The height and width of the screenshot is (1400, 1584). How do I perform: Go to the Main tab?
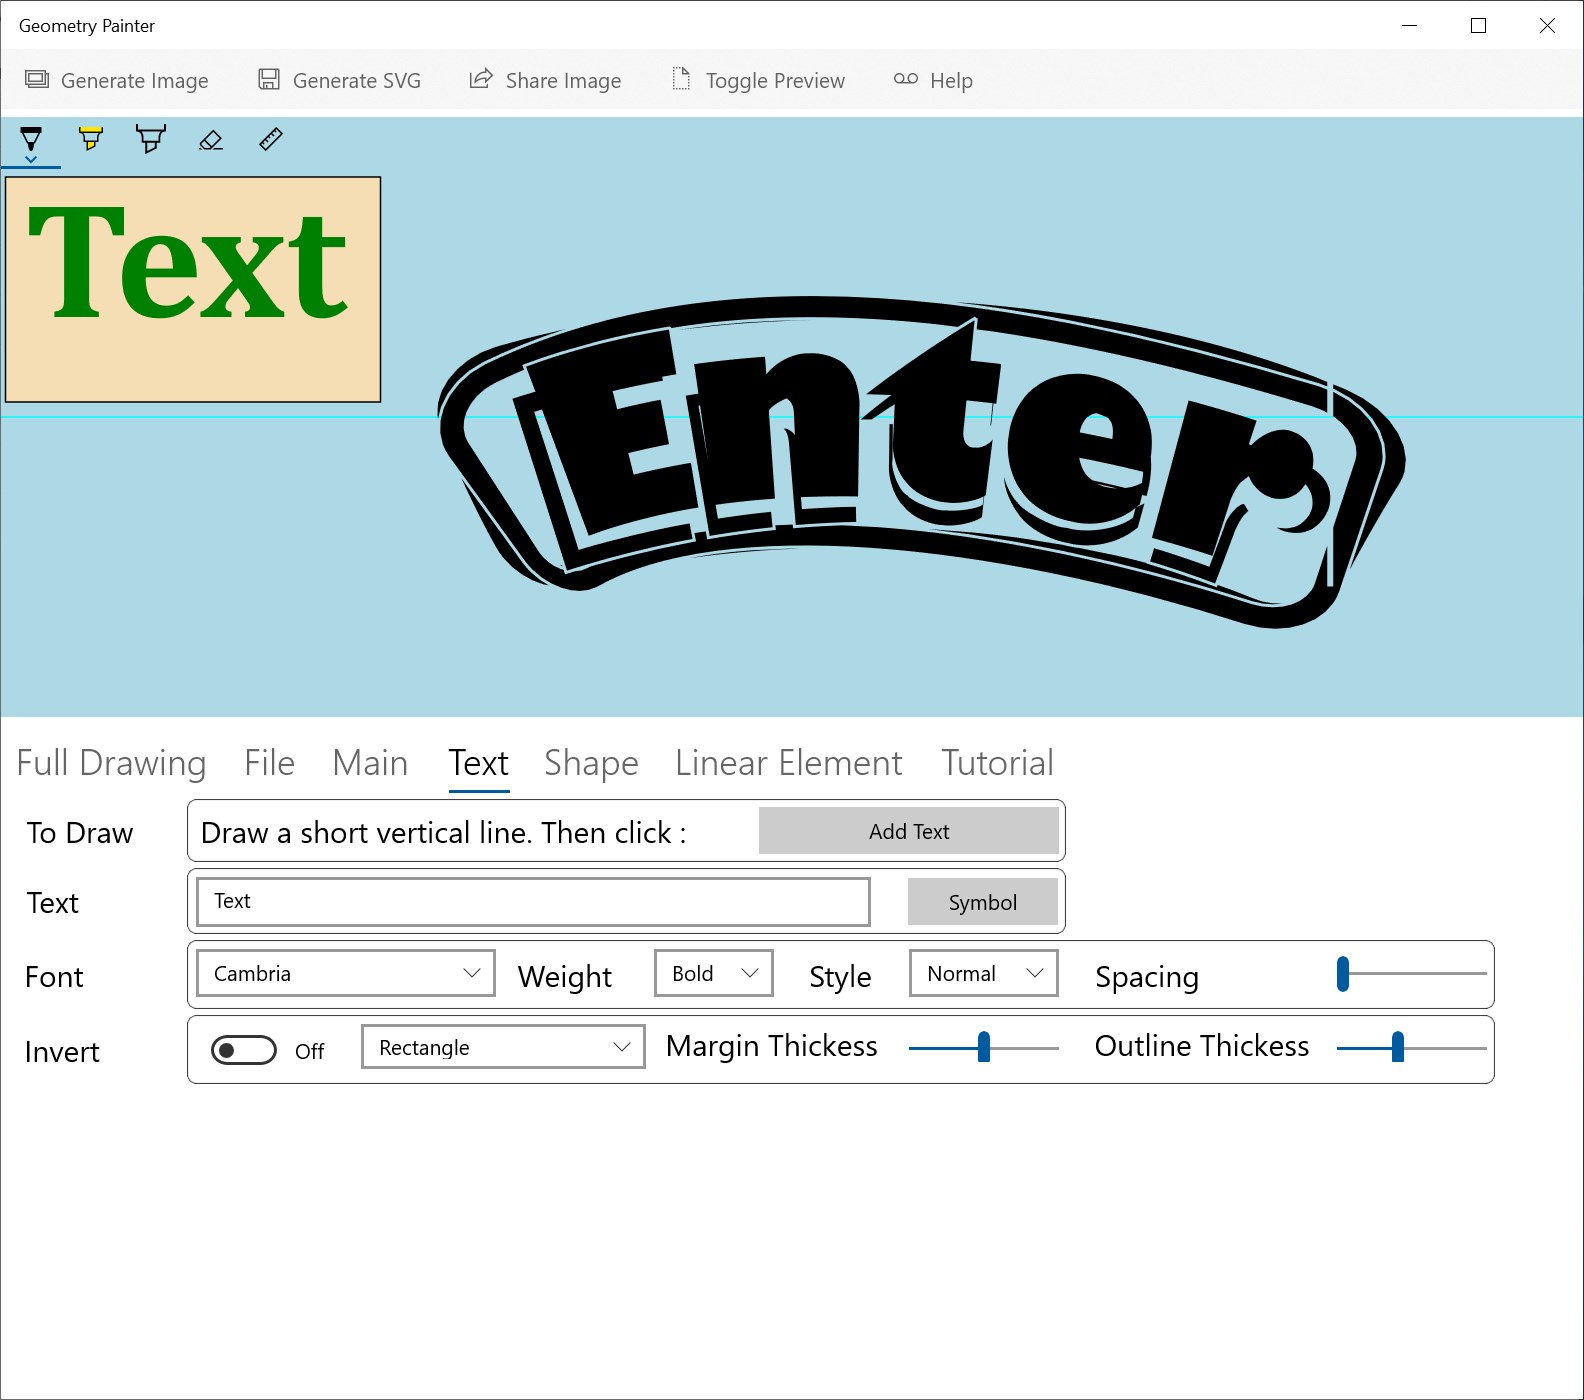pyautogui.click(x=370, y=763)
